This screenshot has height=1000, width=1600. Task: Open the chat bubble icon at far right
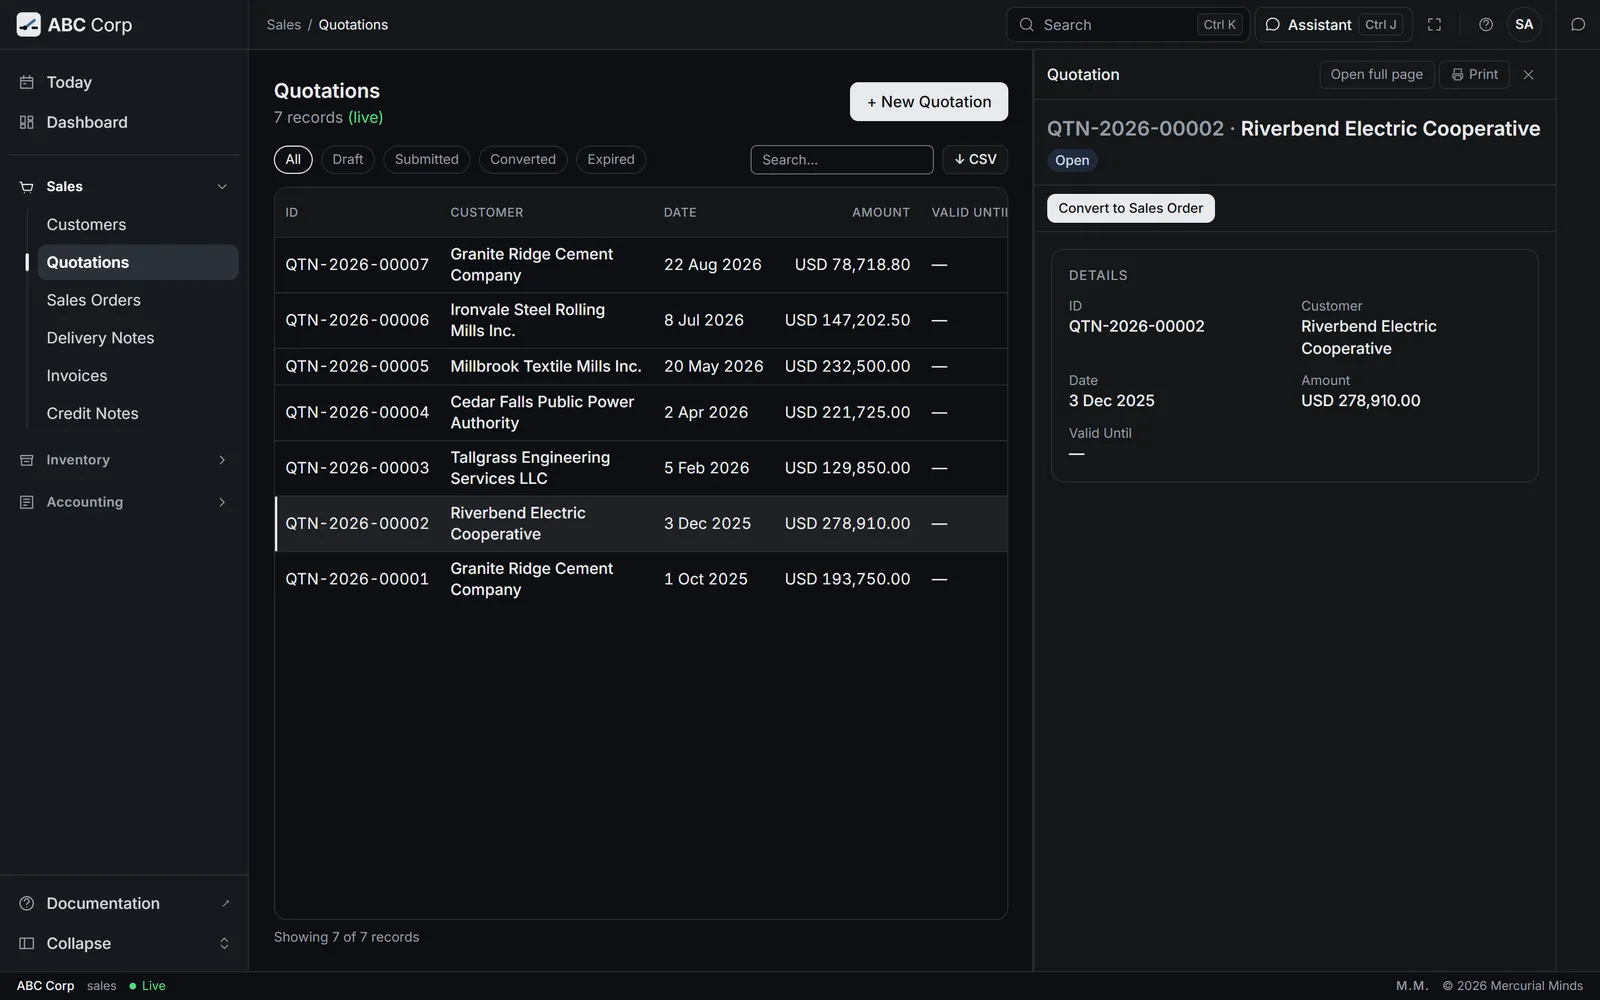(1578, 25)
